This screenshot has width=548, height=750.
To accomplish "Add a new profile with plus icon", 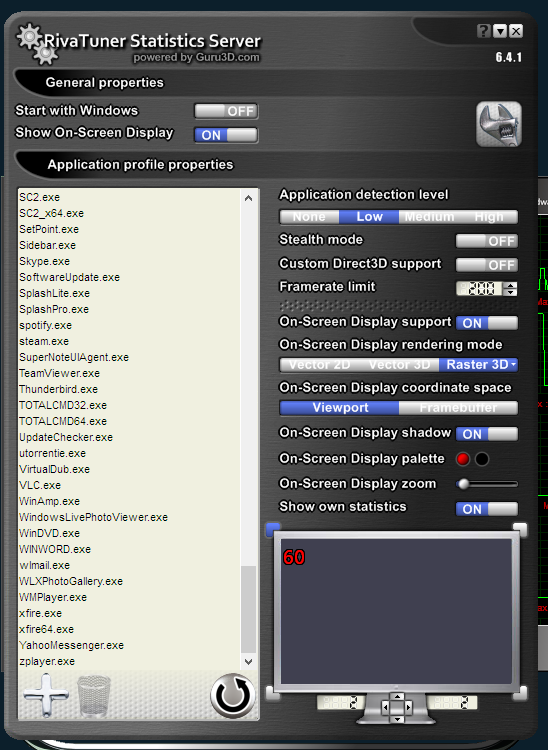I will coord(46,695).
